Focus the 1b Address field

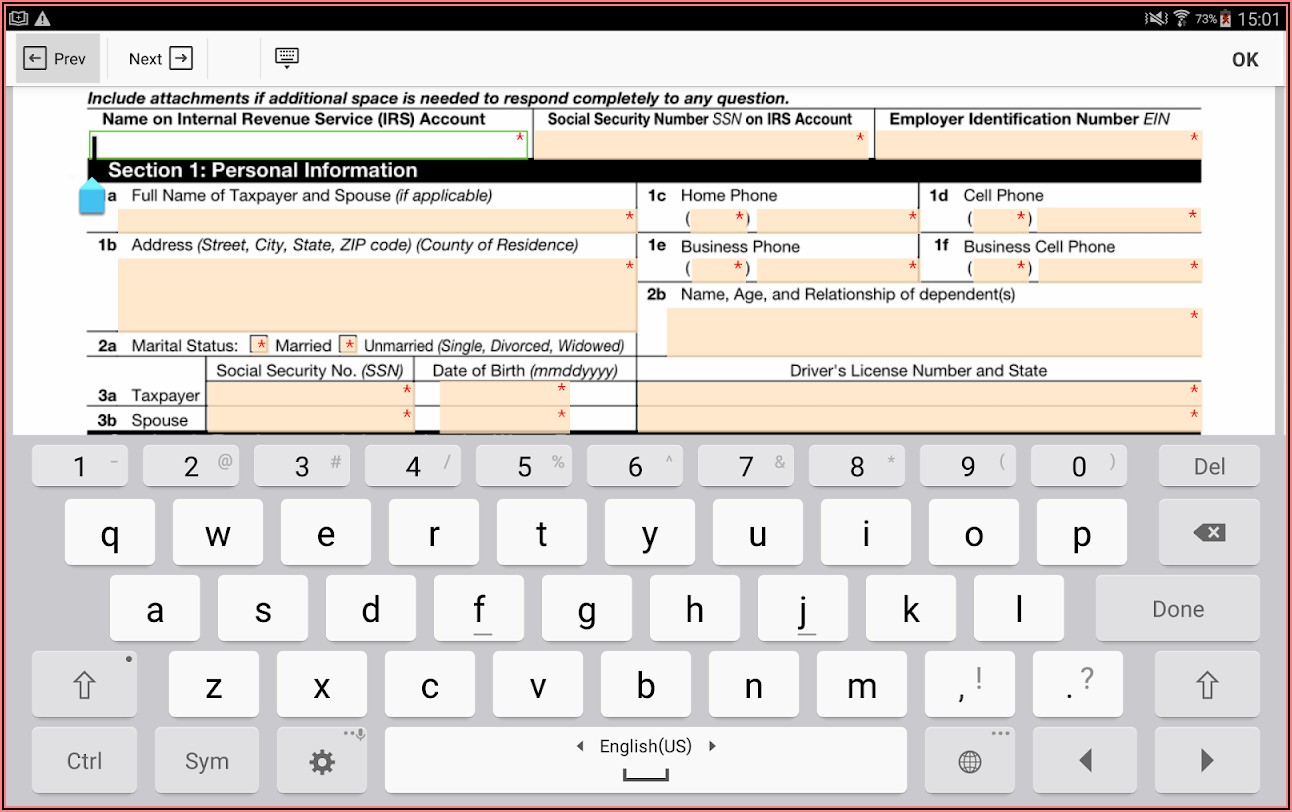pyautogui.click(x=376, y=295)
